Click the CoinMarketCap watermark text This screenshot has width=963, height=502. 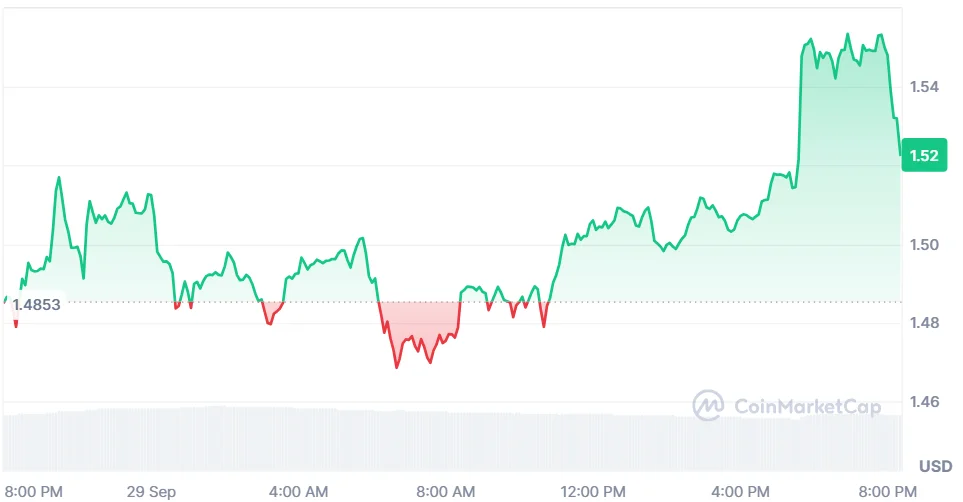808,406
